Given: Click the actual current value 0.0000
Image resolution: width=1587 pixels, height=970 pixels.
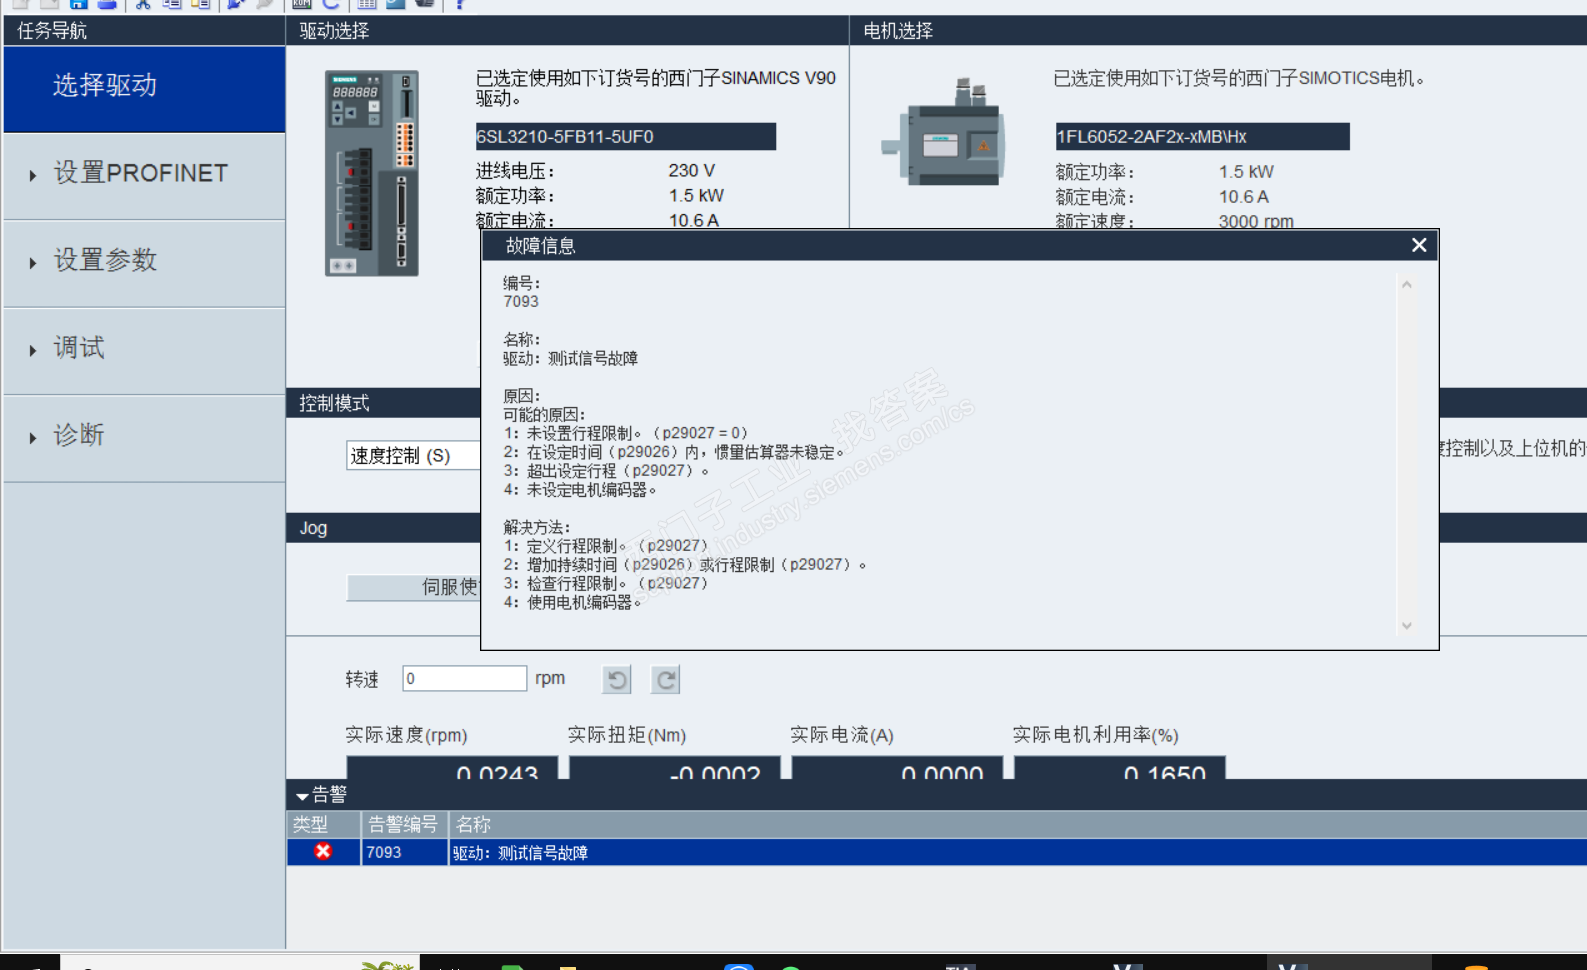Looking at the screenshot, I should pos(942,771).
